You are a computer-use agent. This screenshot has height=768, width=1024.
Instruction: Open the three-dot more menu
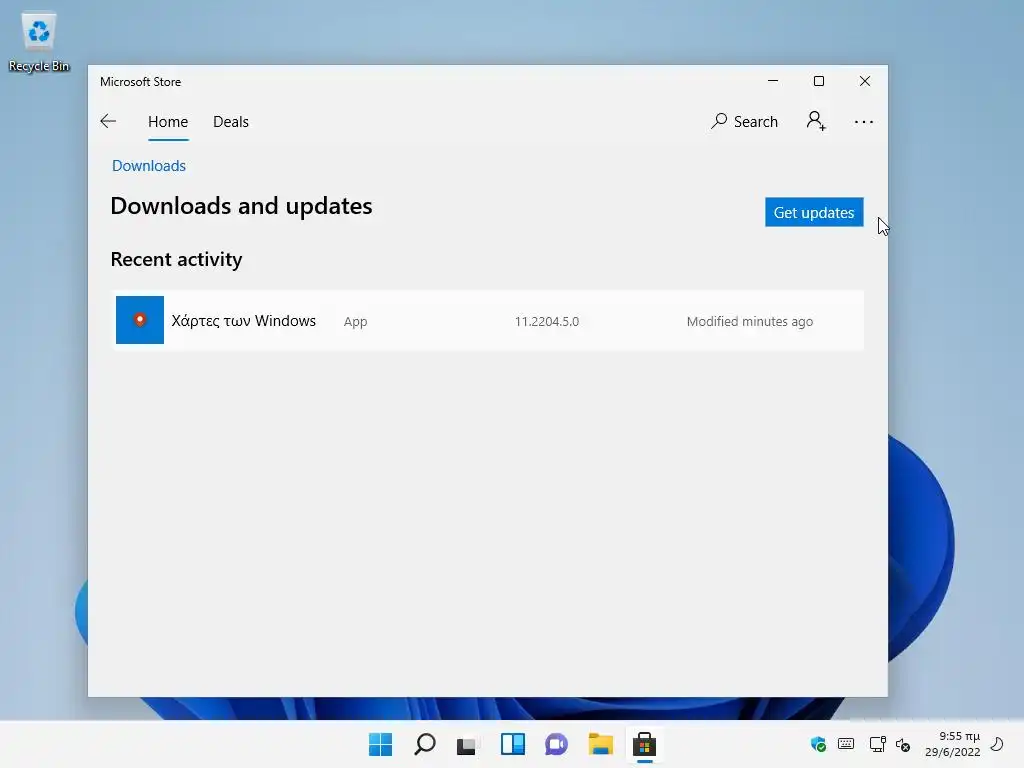pos(863,122)
